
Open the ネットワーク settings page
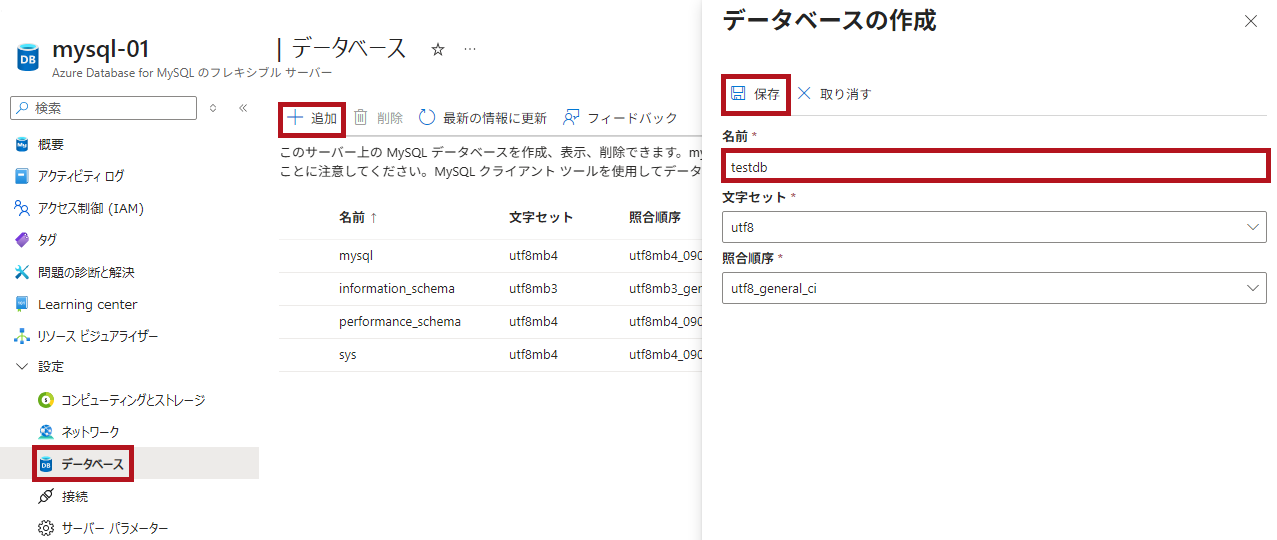click(x=90, y=432)
